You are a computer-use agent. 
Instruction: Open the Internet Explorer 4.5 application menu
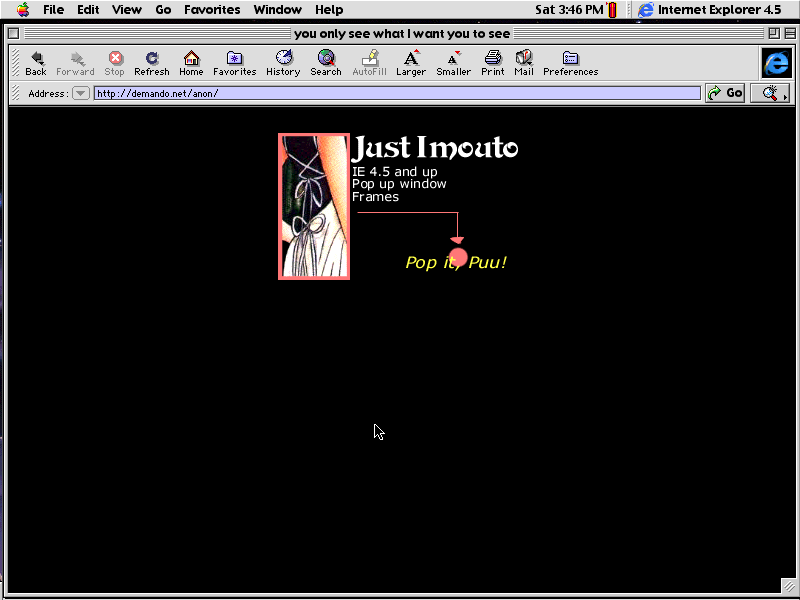[x=711, y=10]
